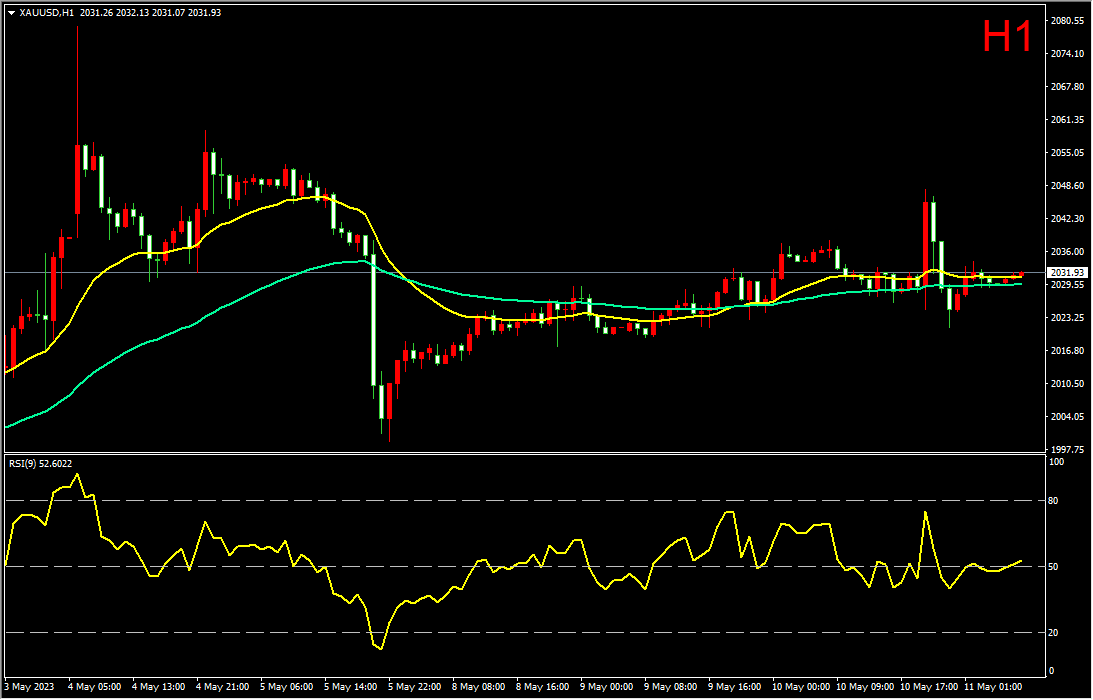Image resolution: width=1093 pixels, height=700 pixels.
Task: Click the current price tag 2031.93
Action: click(1067, 272)
